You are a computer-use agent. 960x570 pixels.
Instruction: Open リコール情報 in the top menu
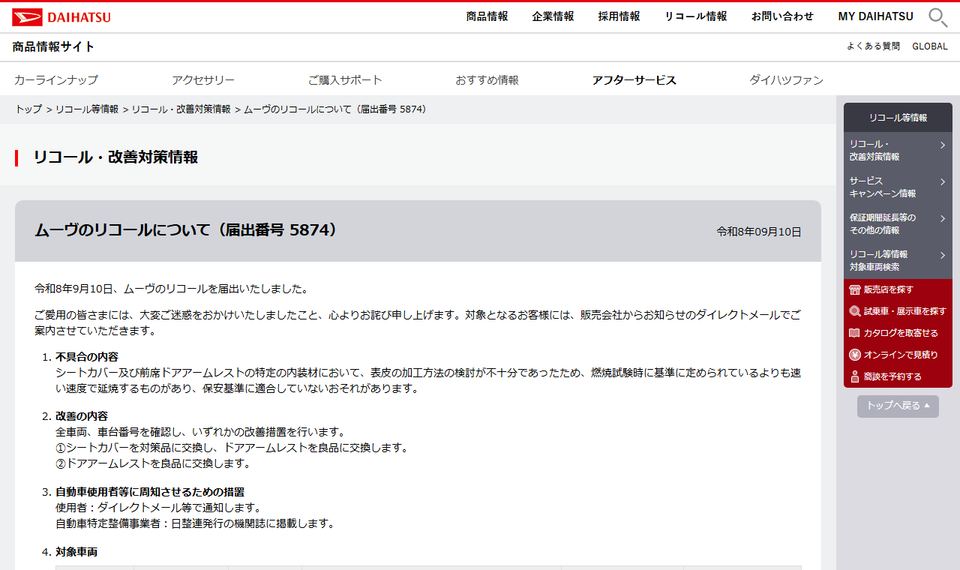696,17
